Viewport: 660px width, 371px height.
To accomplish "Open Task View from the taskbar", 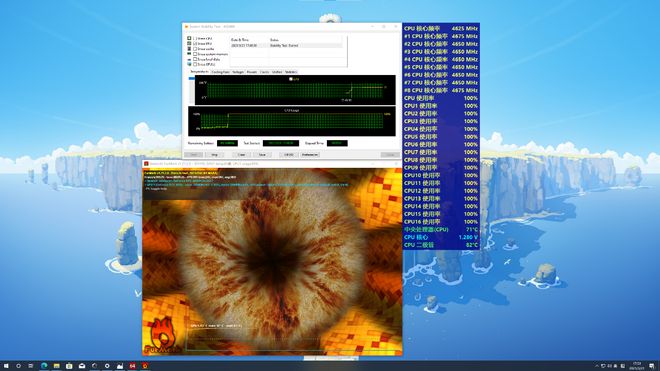I will (x=31, y=366).
